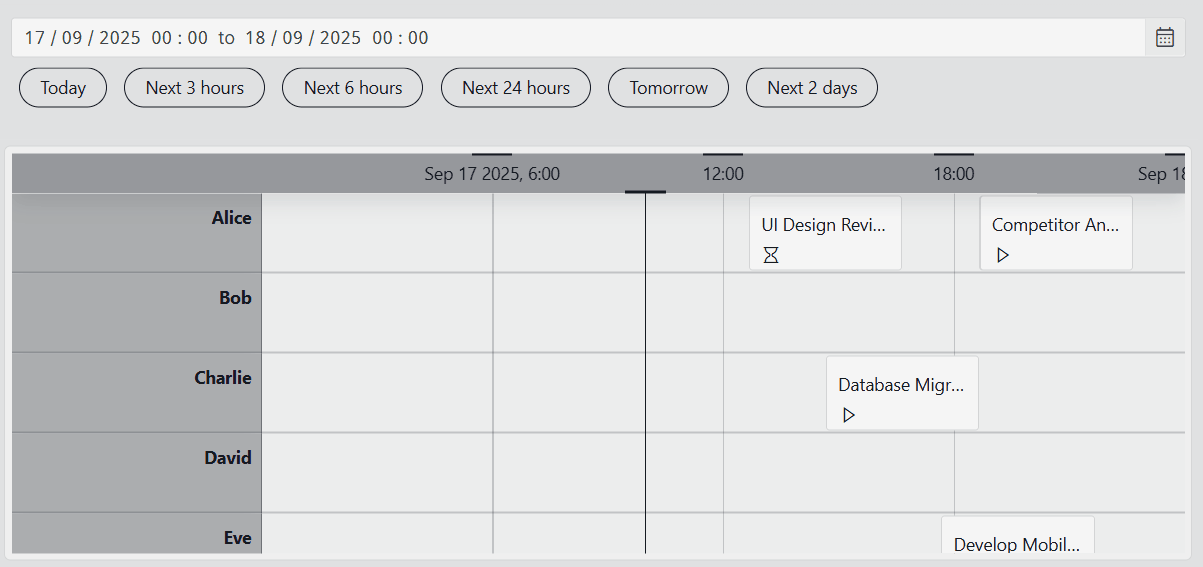Open the Database Migration task card

click(902, 393)
